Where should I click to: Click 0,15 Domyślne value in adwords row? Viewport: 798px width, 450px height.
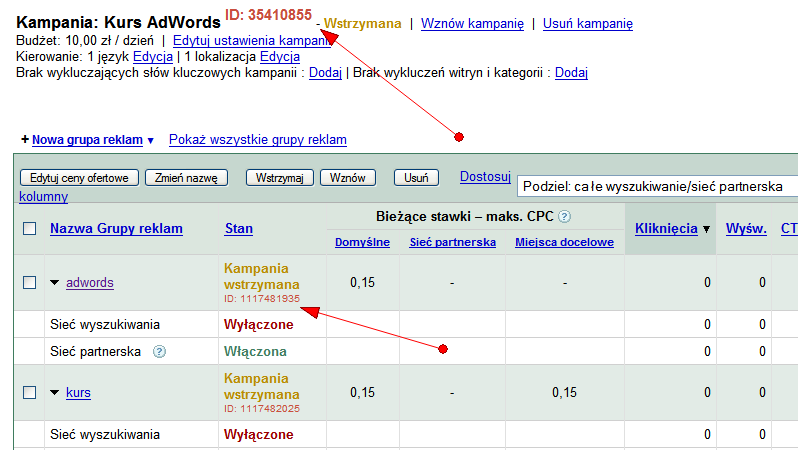362,283
